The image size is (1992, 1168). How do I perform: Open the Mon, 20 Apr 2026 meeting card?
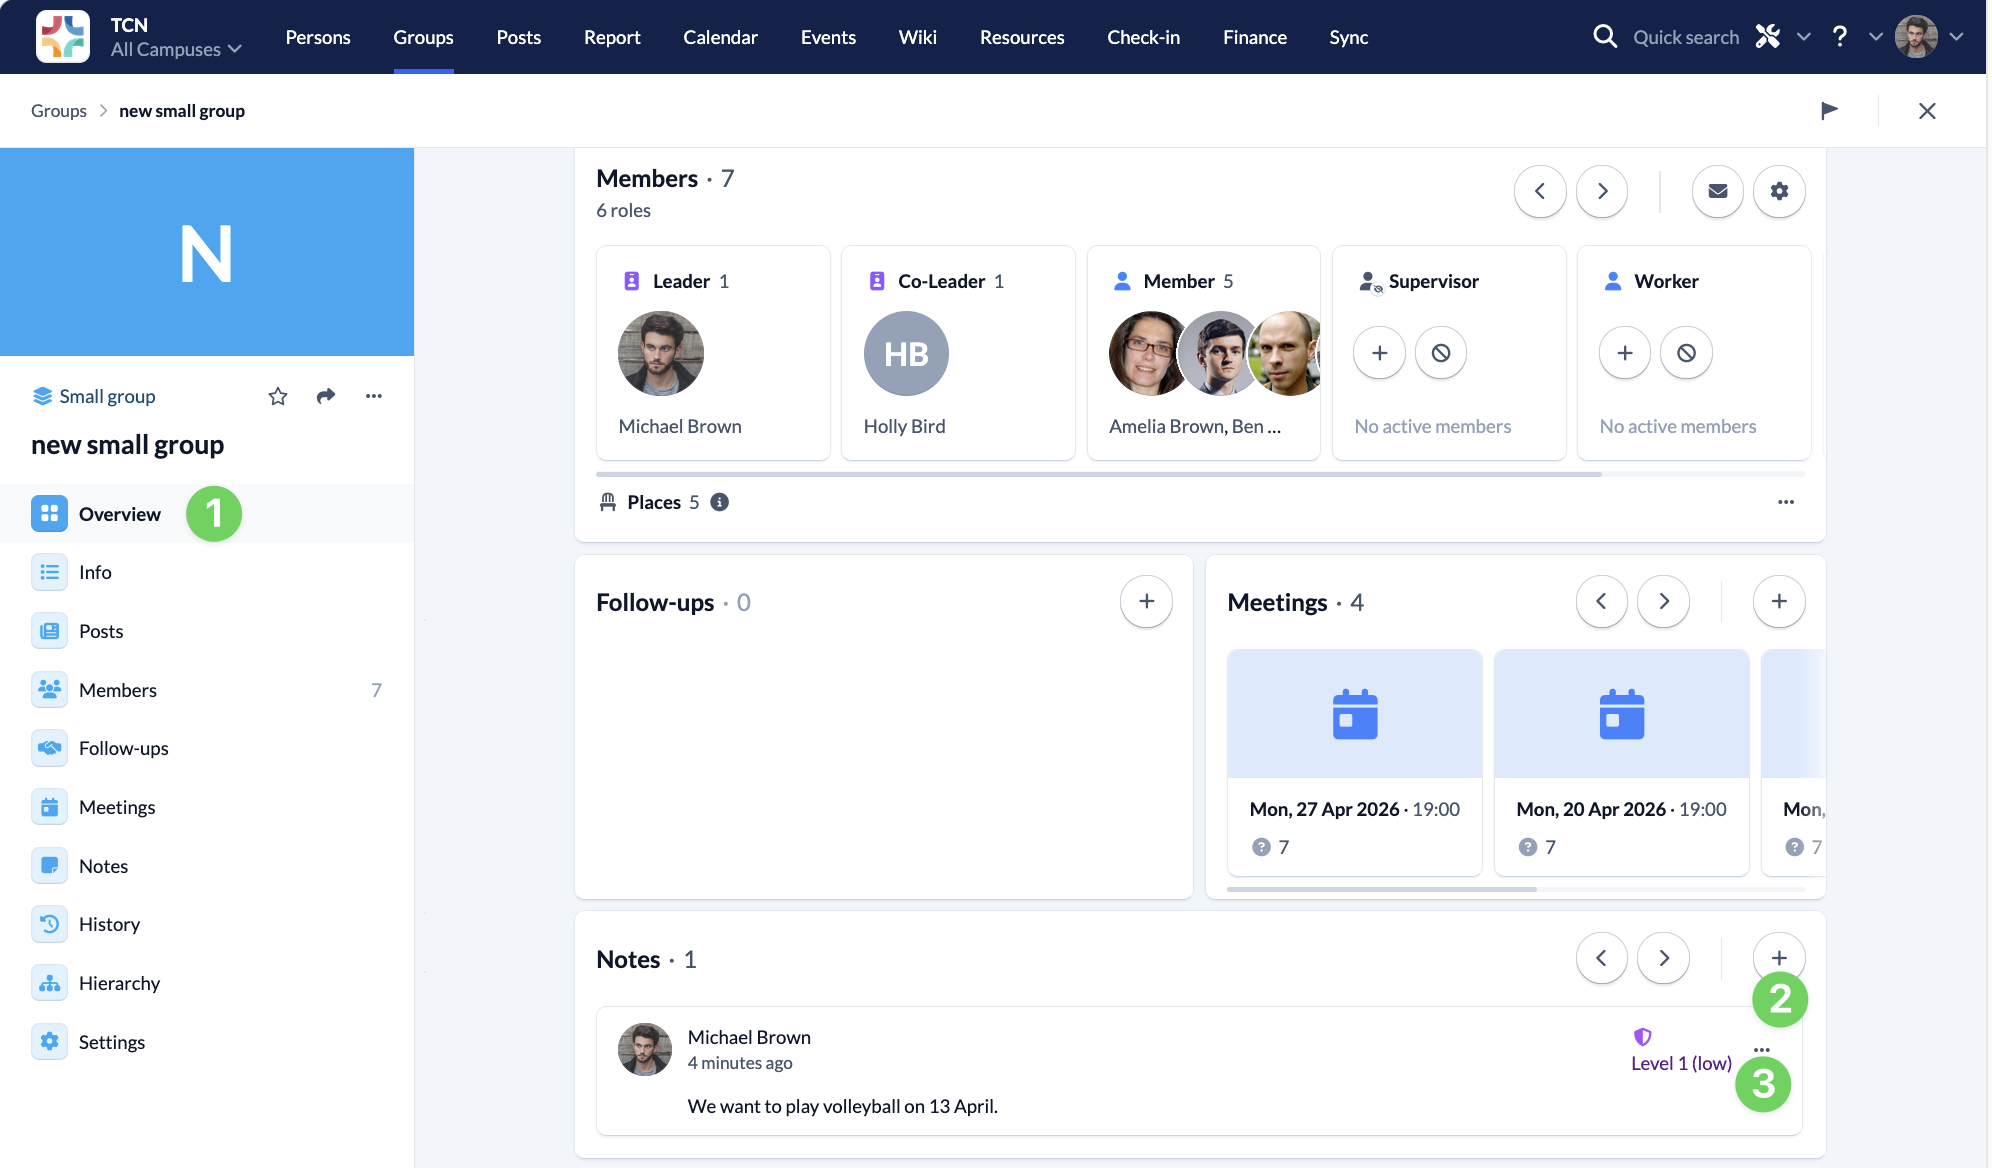pyautogui.click(x=1621, y=762)
